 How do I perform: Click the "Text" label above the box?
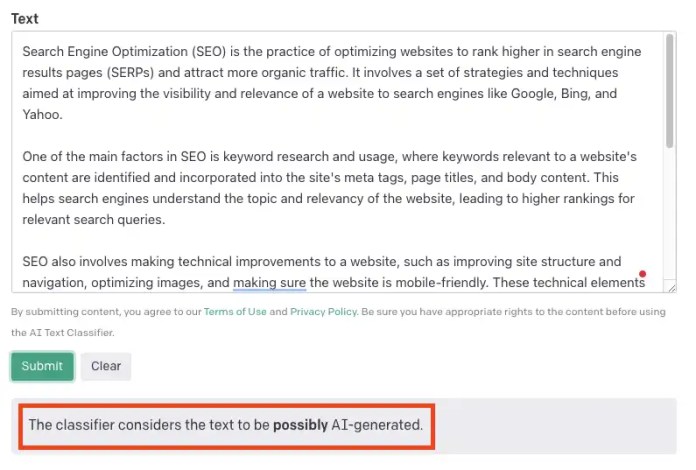pos(25,19)
